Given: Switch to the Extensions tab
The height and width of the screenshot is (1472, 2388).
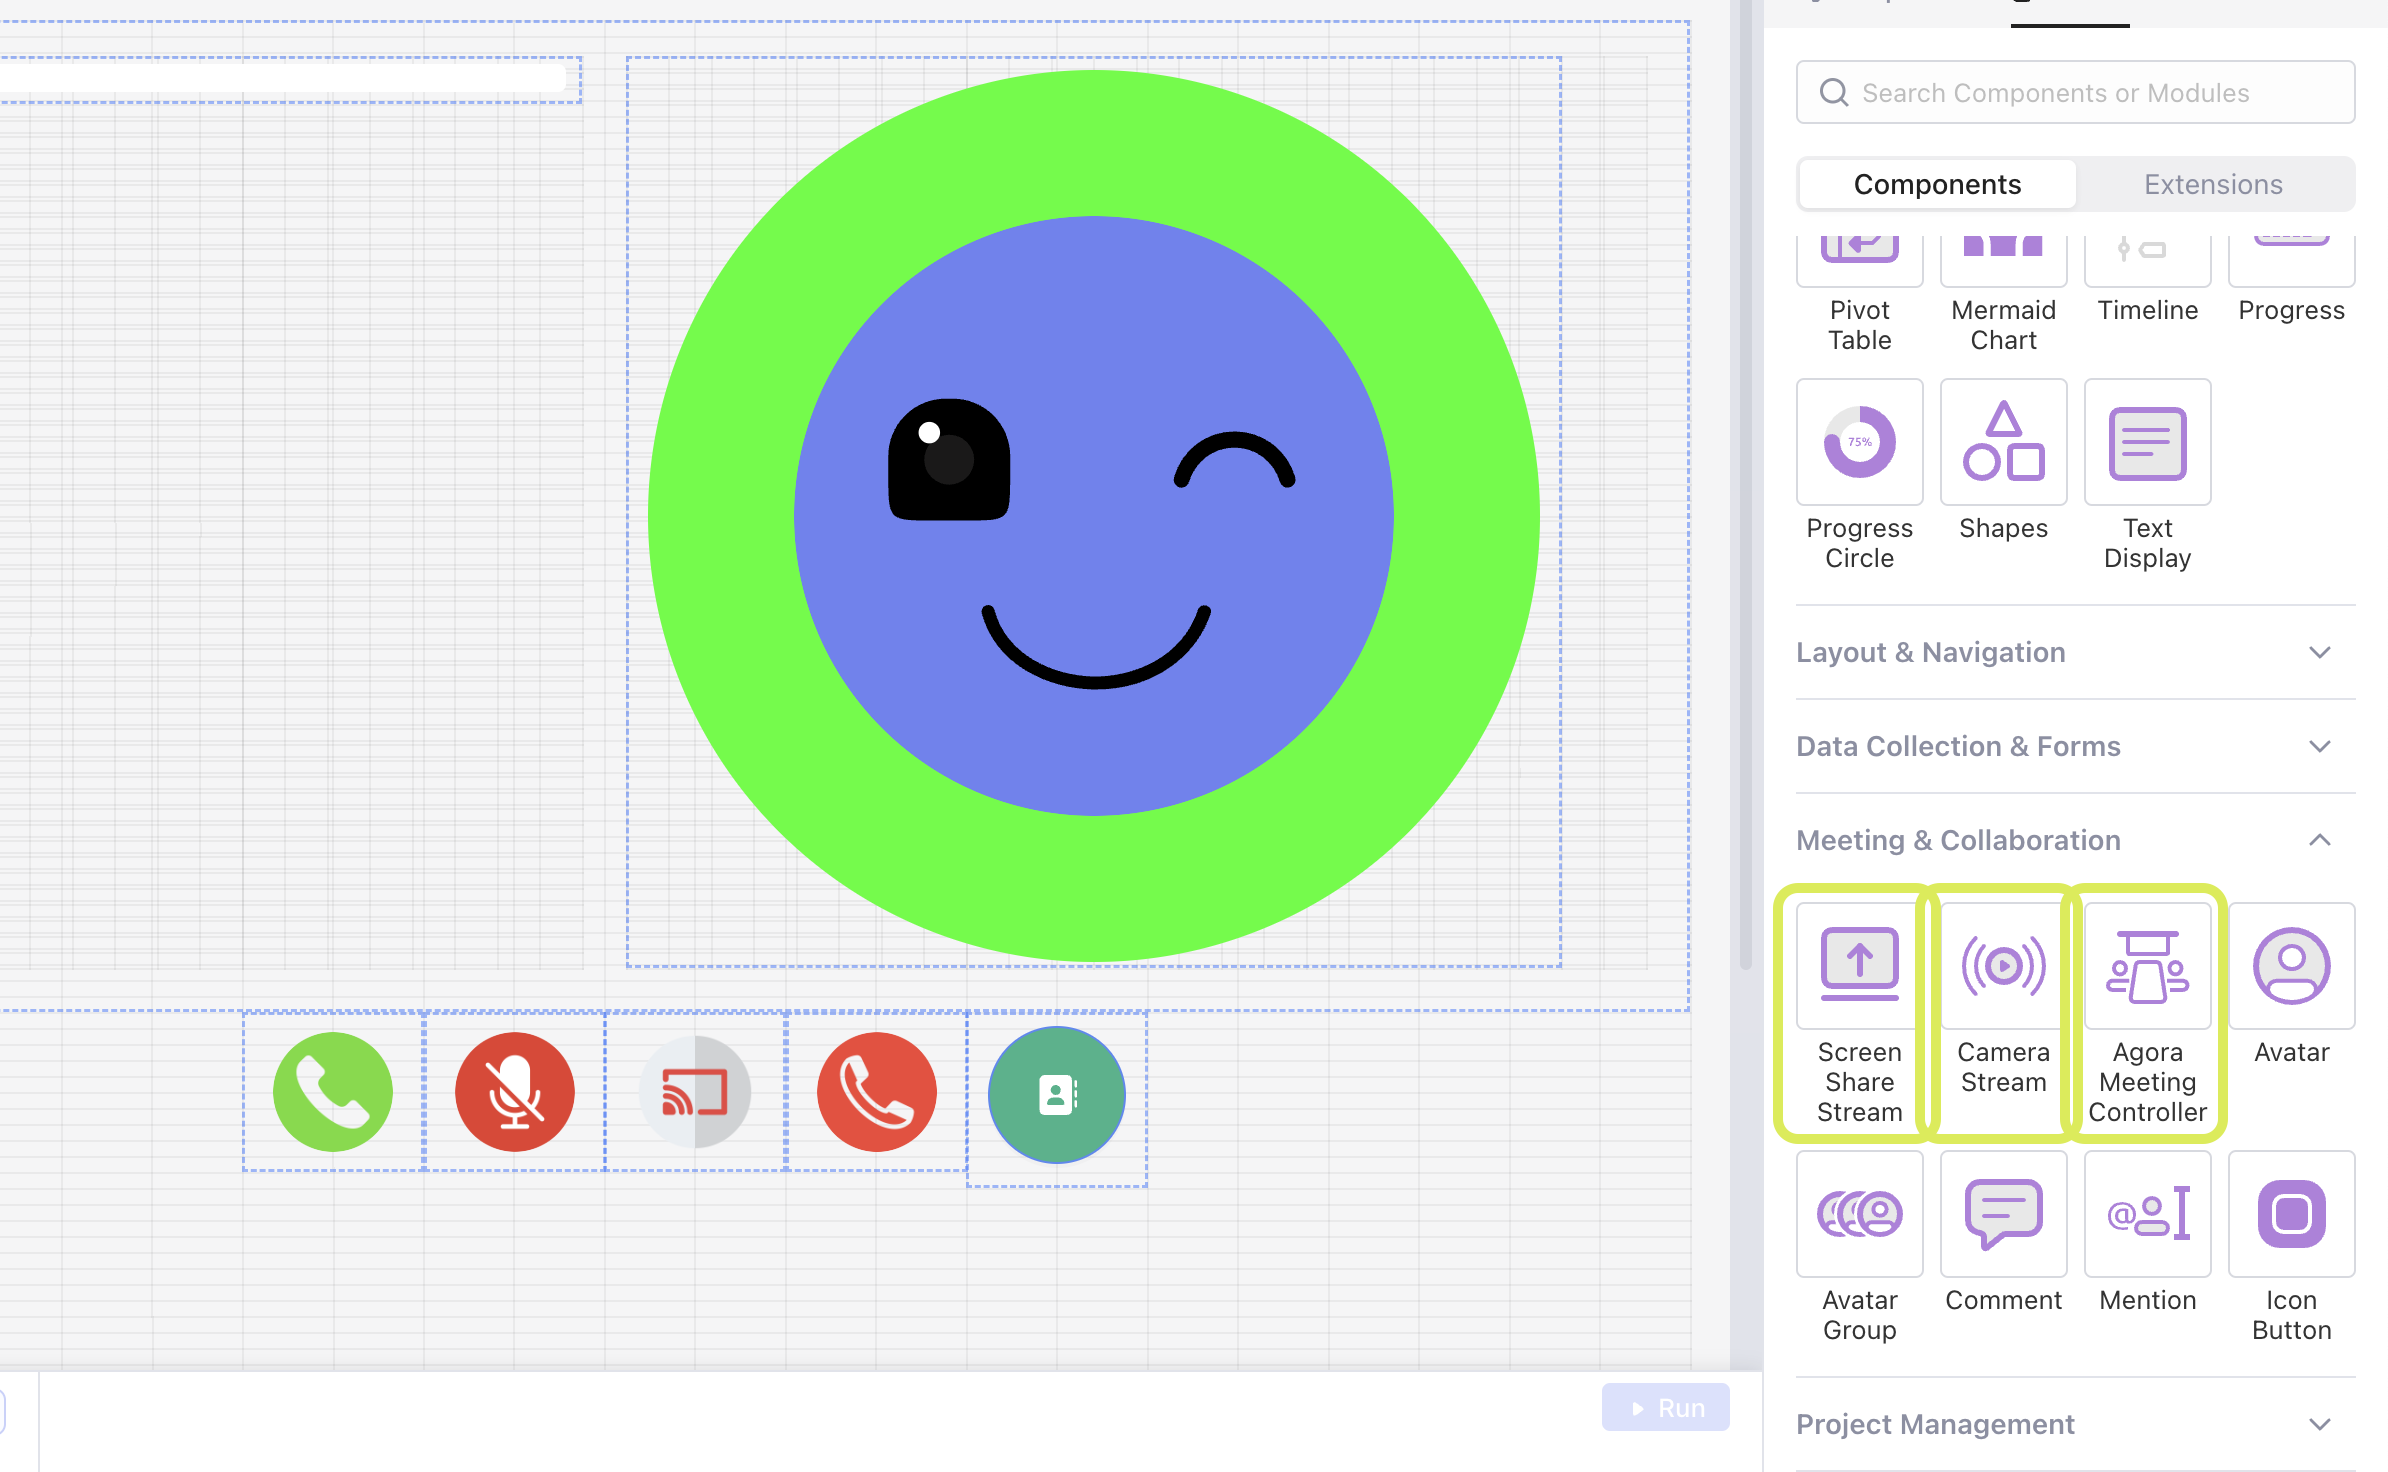Looking at the screenshot, I should (x=2213, y=184).
